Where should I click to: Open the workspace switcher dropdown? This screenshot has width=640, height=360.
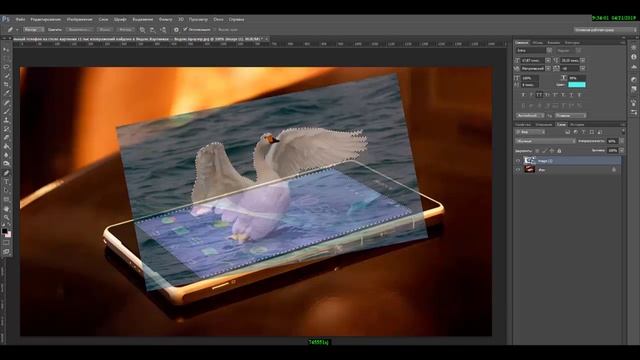click(605, 29)
